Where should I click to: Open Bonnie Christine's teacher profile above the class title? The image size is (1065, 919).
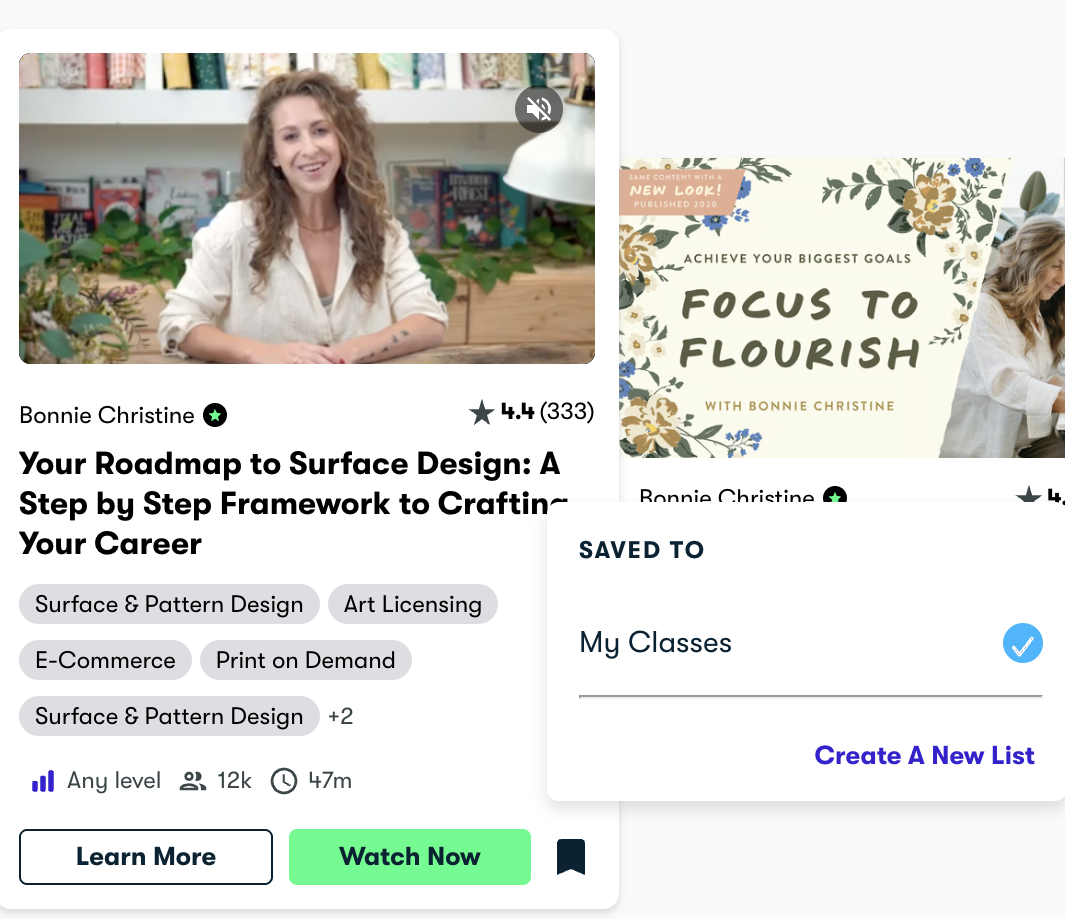(x=107, y=415)
